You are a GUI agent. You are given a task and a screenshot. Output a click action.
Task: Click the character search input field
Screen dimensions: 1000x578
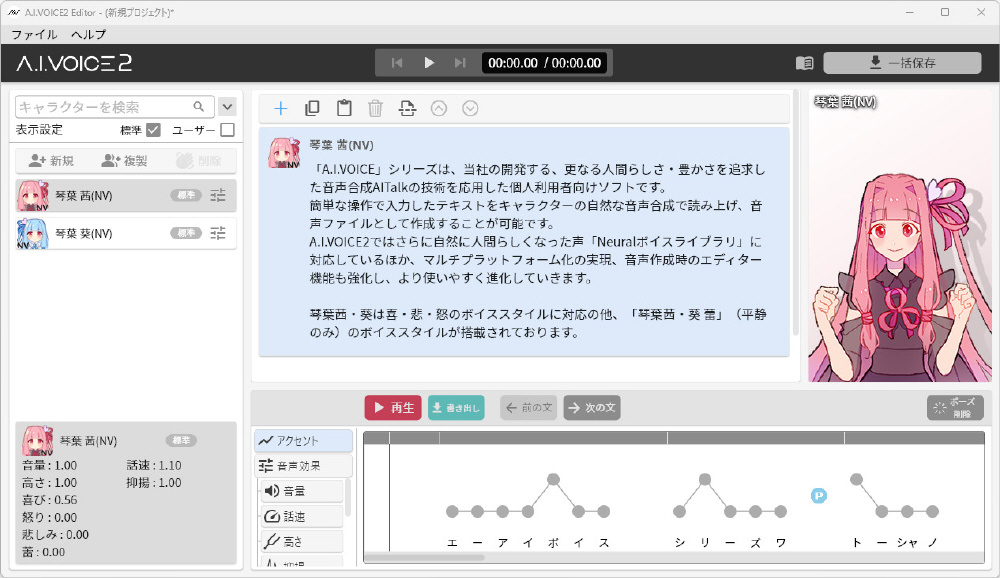103,107
